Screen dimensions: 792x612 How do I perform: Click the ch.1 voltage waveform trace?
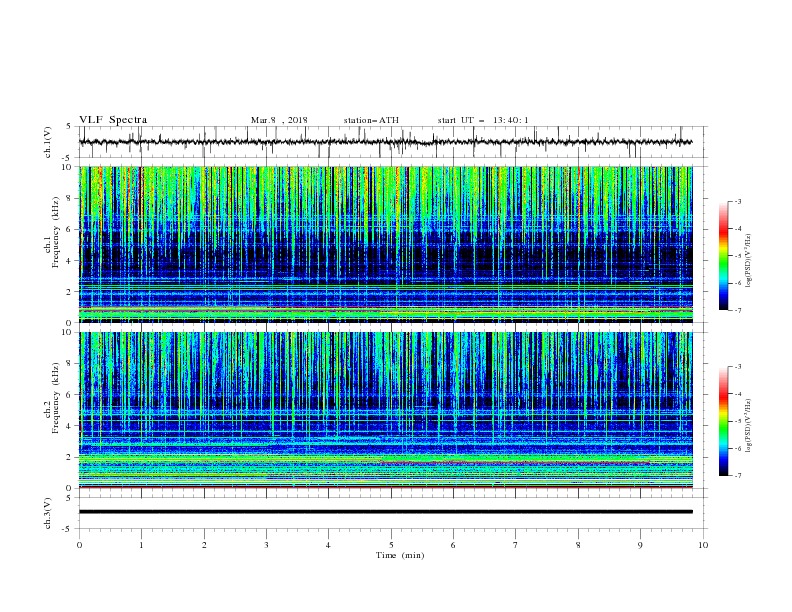[385, 142]
